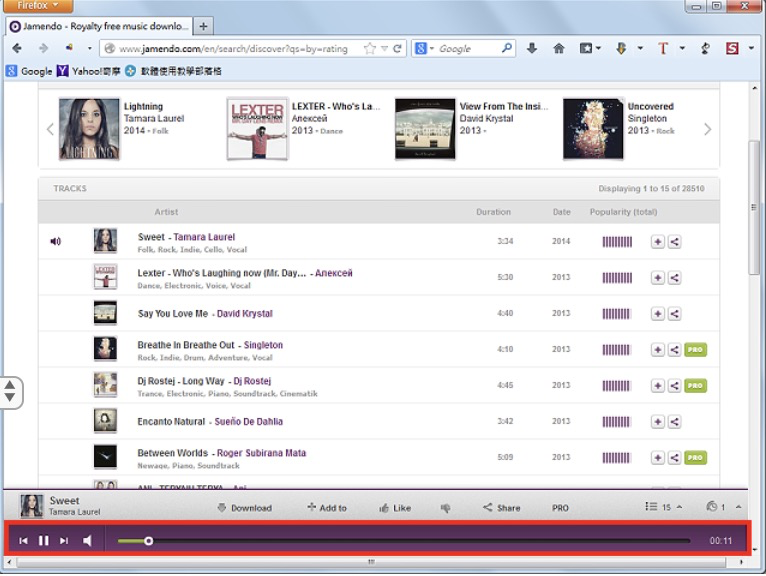Click PRO badge on Dj Rostej row
The image size is (766, 576).
point(695,385)
